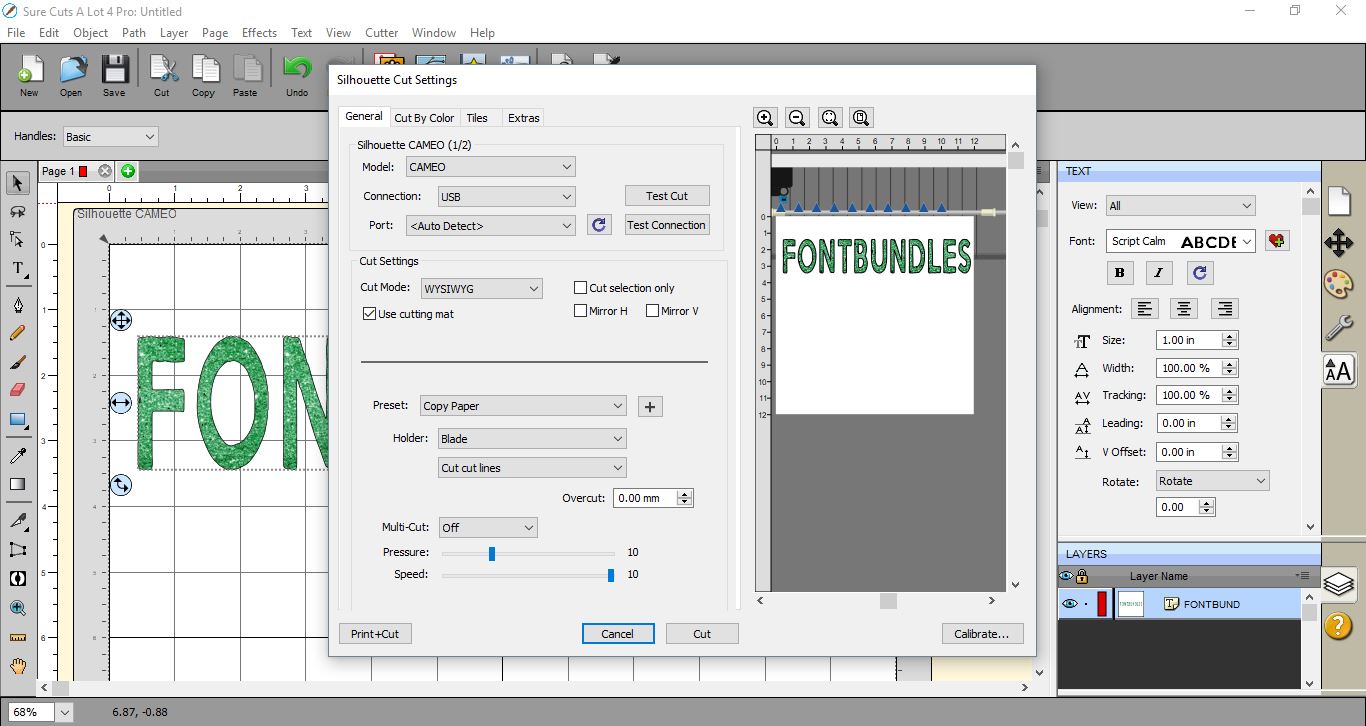Screen dimensions: 1366x726
Task: Open the Document page panel icon
Action: 1338,200
